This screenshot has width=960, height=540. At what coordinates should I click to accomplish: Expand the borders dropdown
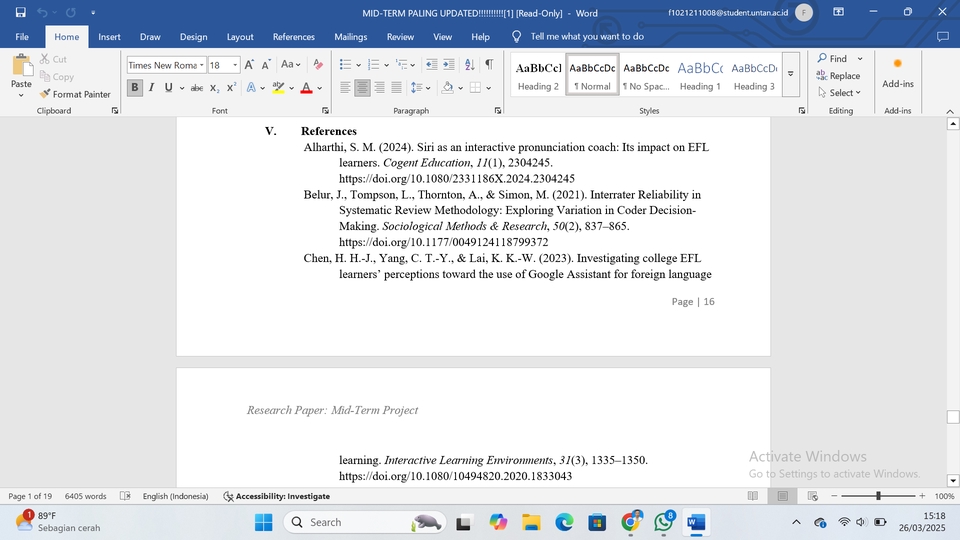[x=489, y=88]
